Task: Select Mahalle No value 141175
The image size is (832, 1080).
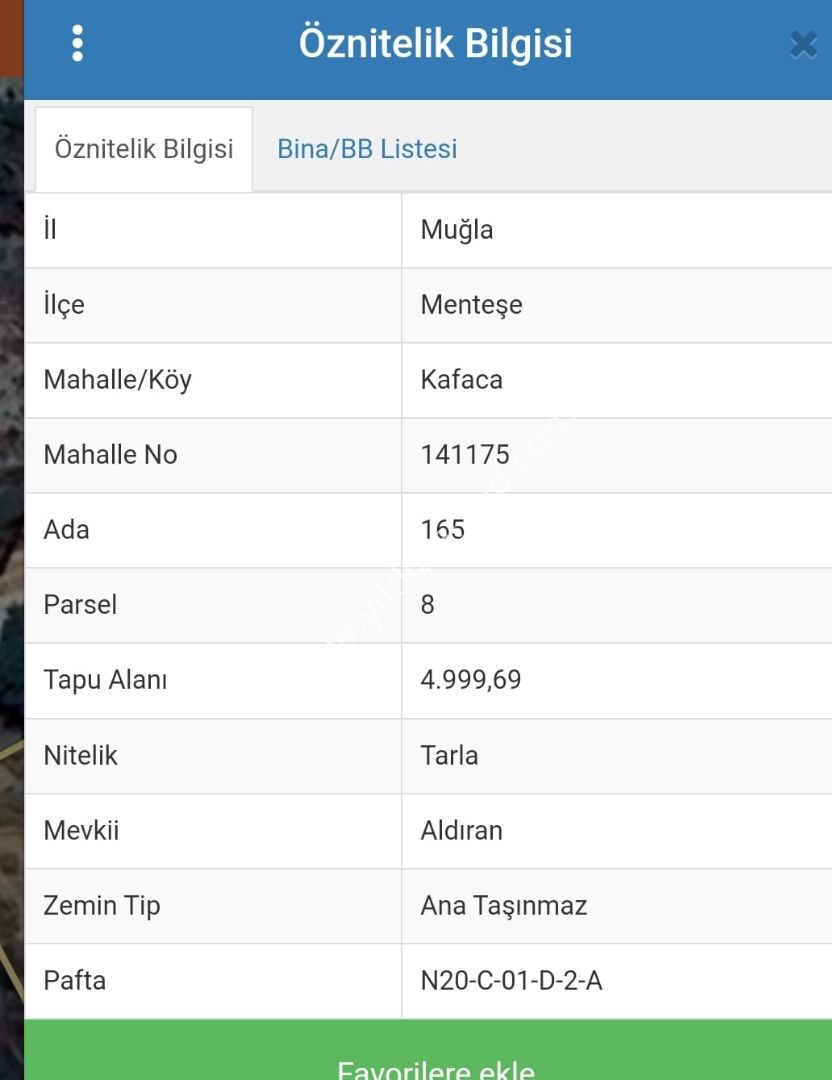Action: point(465,455)
